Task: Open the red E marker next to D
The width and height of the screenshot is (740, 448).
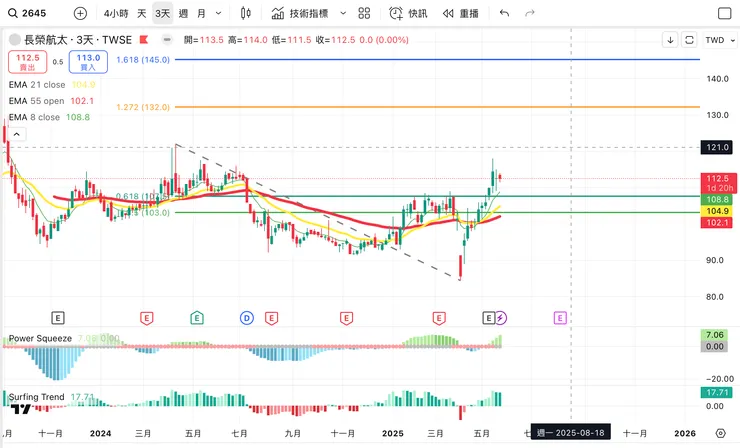Action: [x=271, y=318]
